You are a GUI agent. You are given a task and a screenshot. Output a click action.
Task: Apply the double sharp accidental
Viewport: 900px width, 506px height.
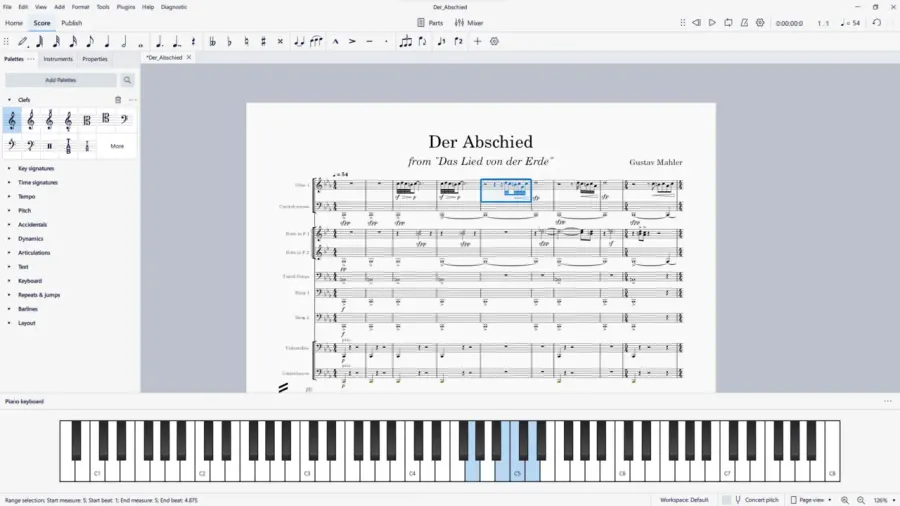click(x=280, y=41)
